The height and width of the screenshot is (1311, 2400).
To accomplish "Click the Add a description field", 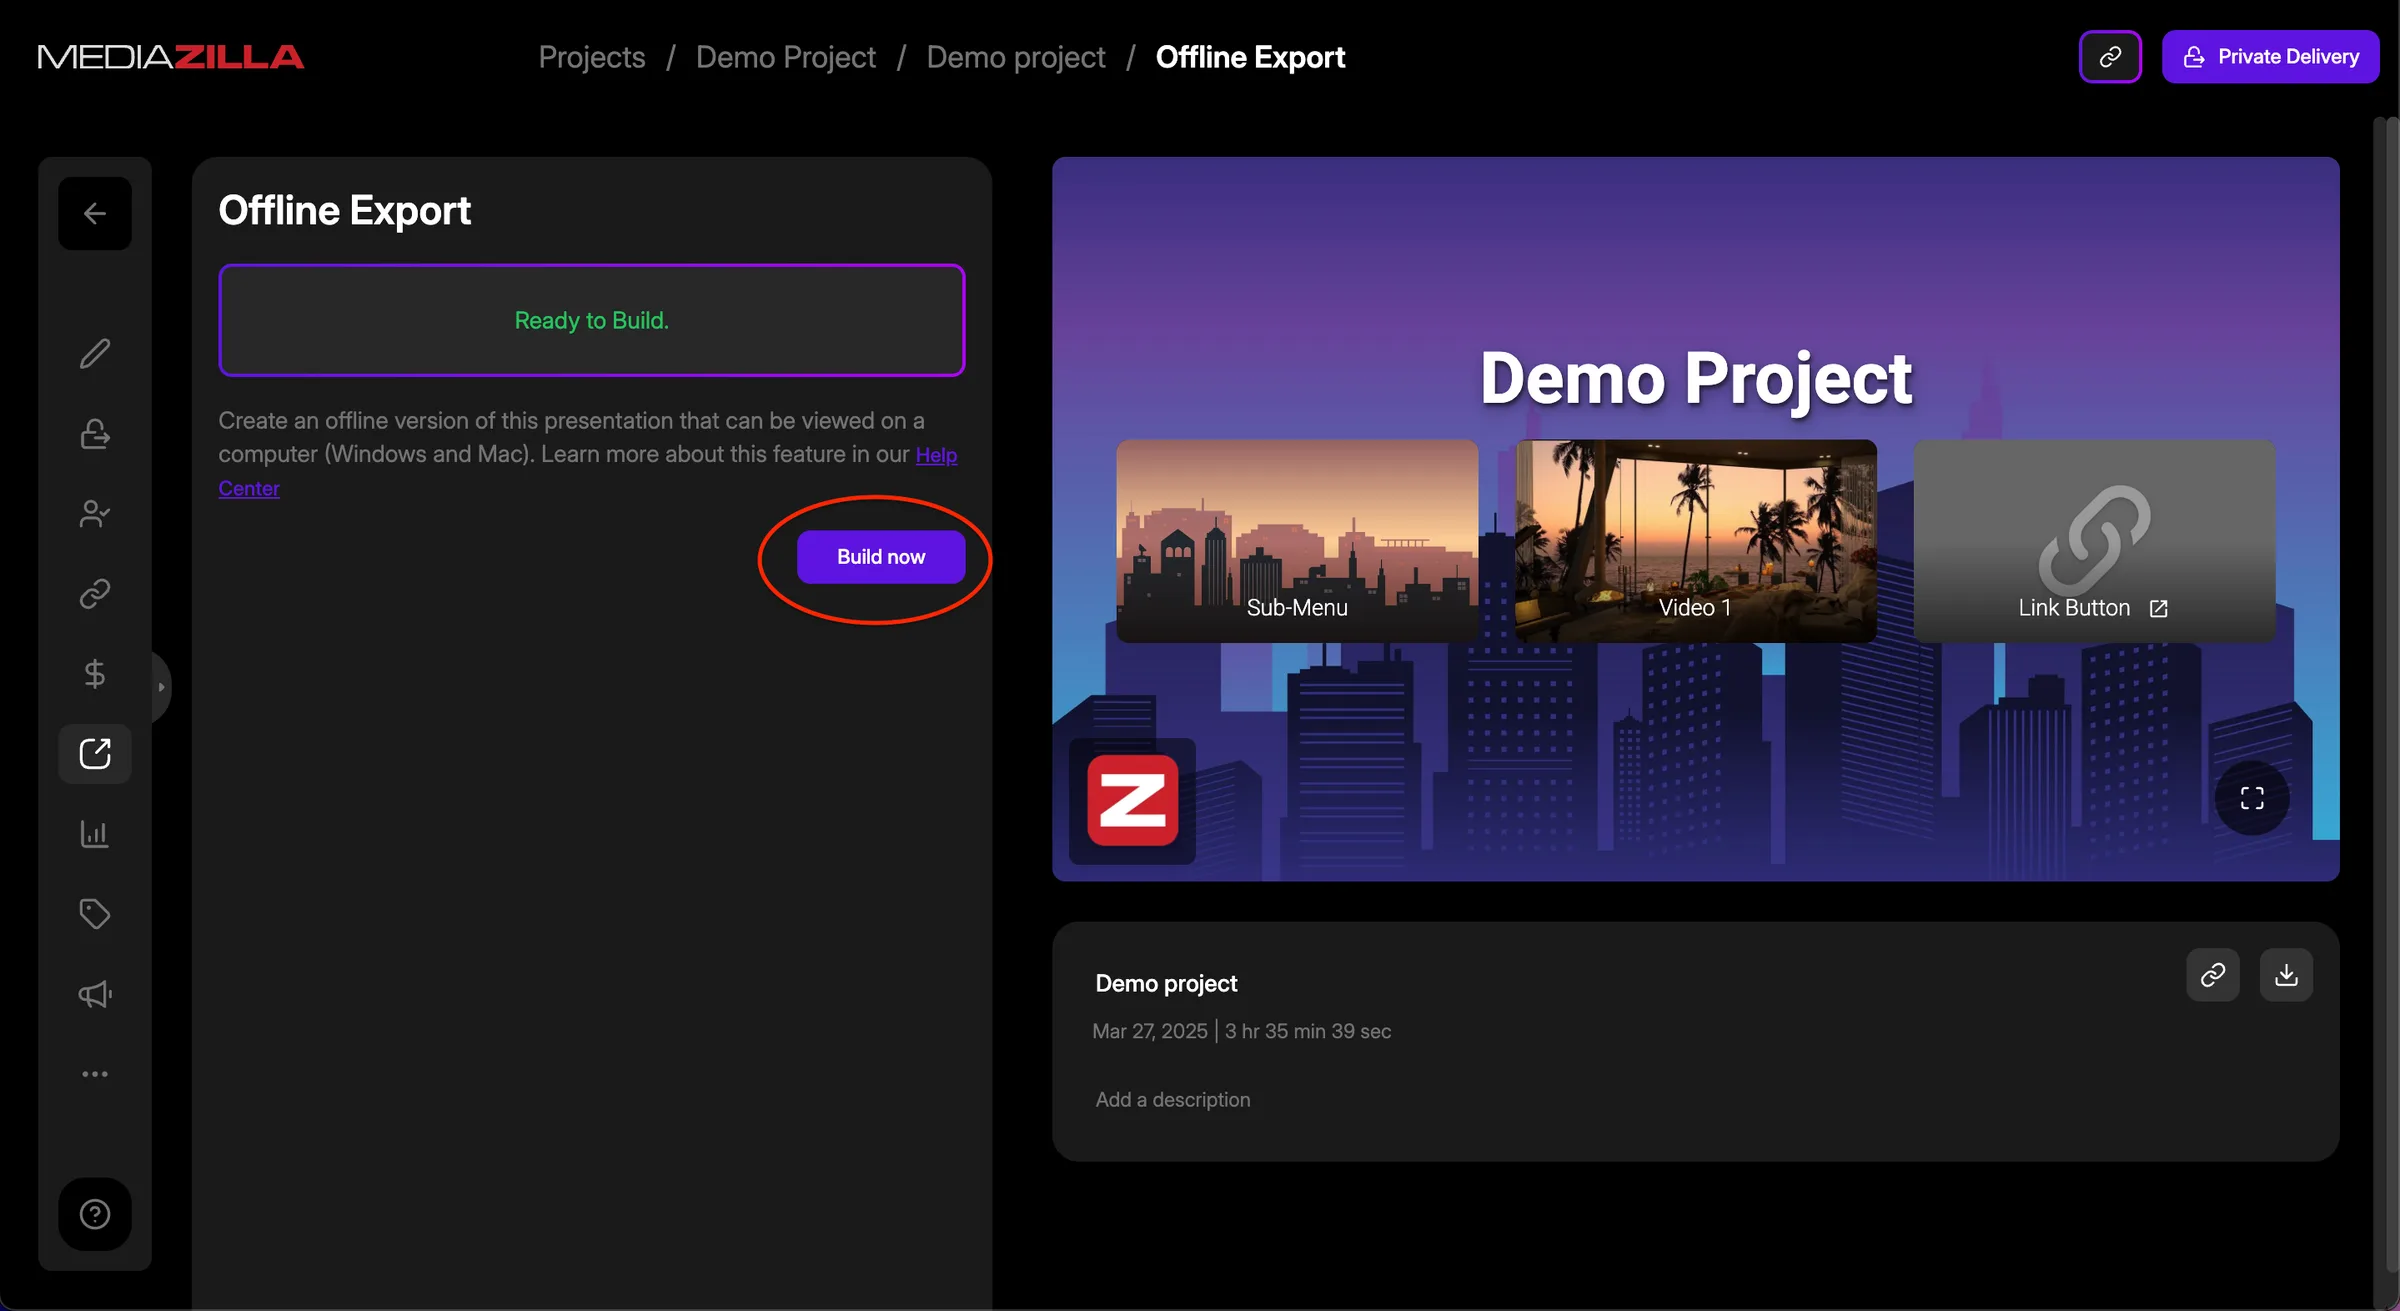I will [x=1173, y=1100].
